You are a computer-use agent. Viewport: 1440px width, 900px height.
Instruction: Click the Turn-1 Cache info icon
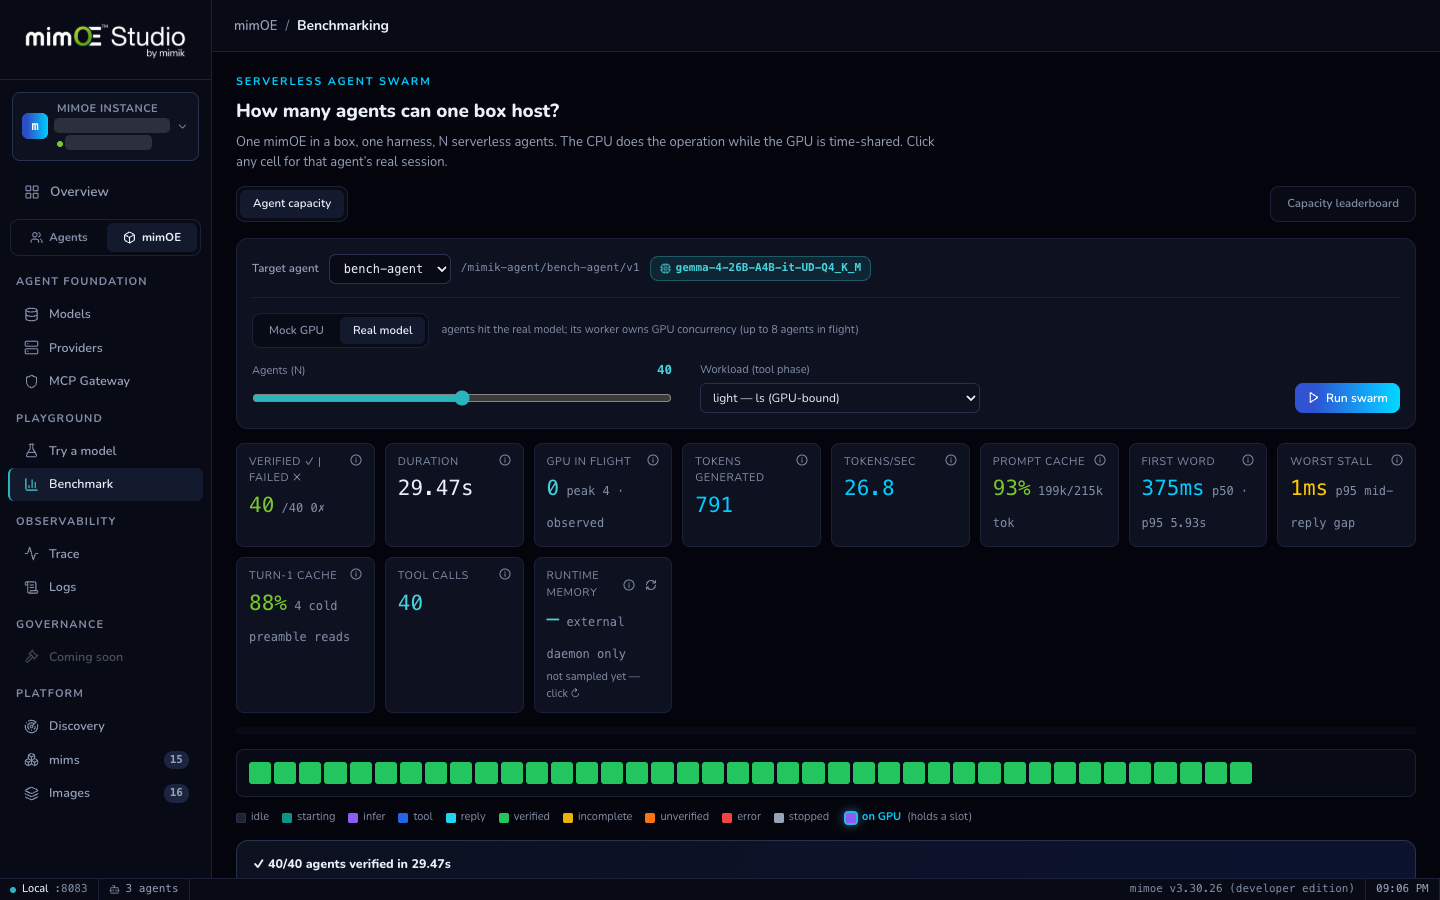(356, 574)
